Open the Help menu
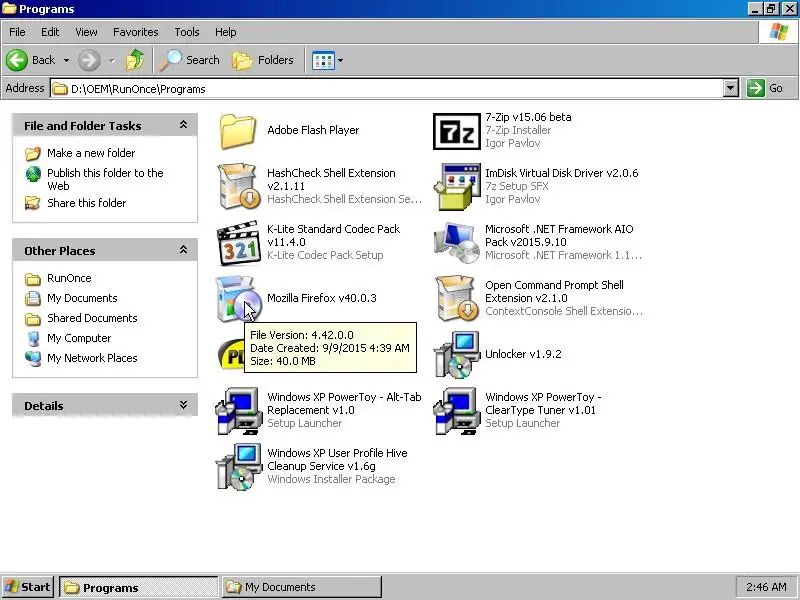 [x=226, y=32]
